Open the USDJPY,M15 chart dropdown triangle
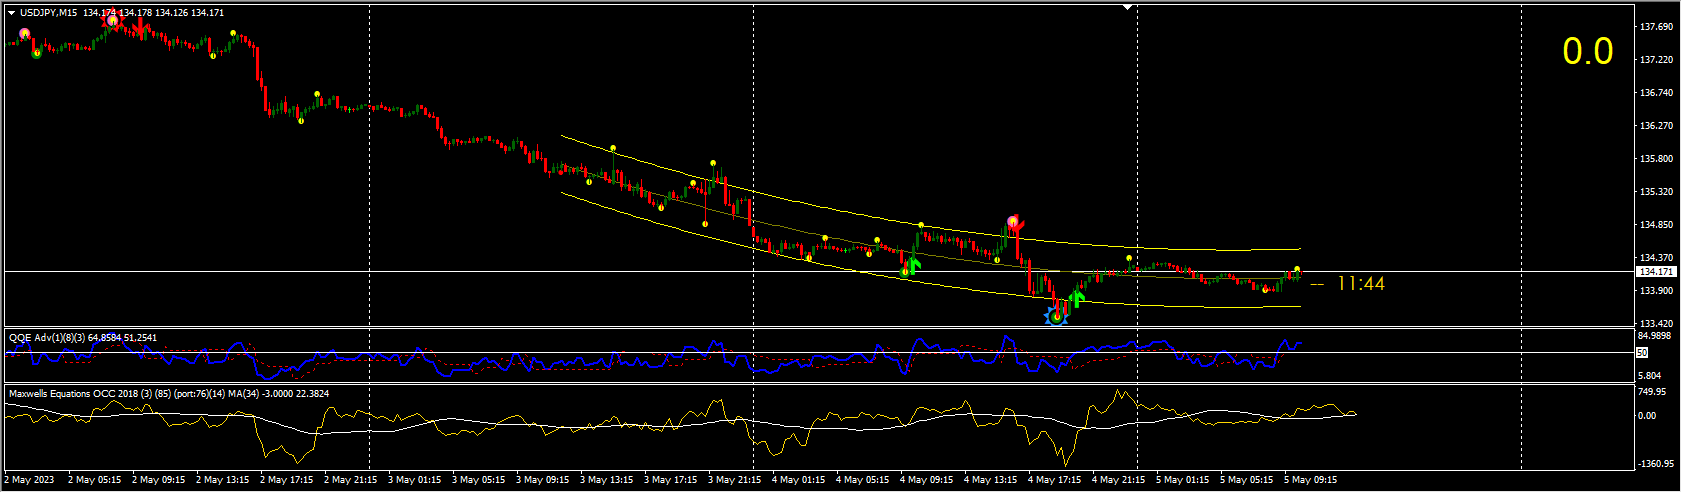This screenshot has width=1682, height=493. point(12,13)
